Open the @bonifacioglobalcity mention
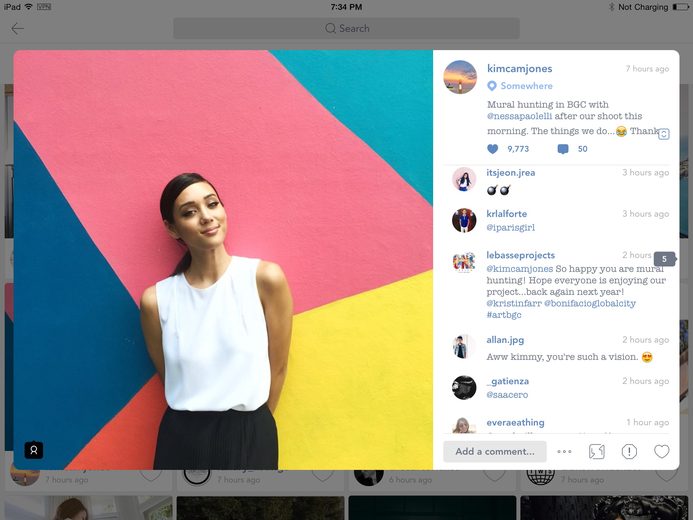Screen dimensions: 693x520 pyautogui.click(x=590, y=304)
